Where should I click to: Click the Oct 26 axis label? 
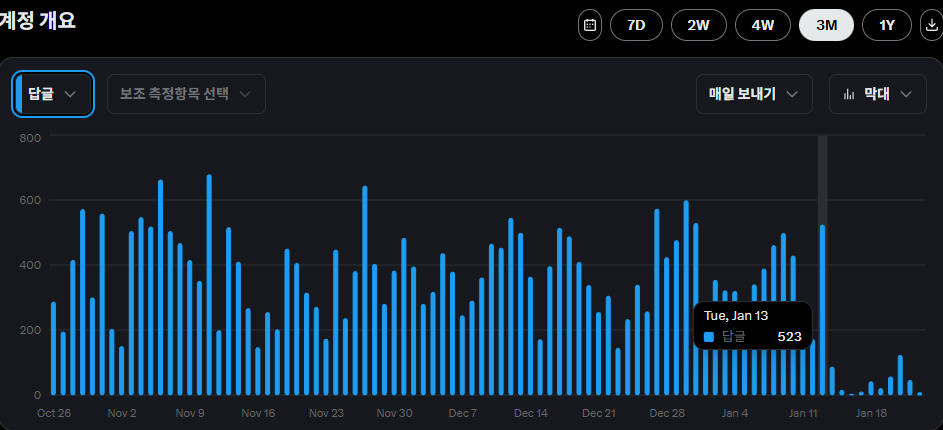54,413
